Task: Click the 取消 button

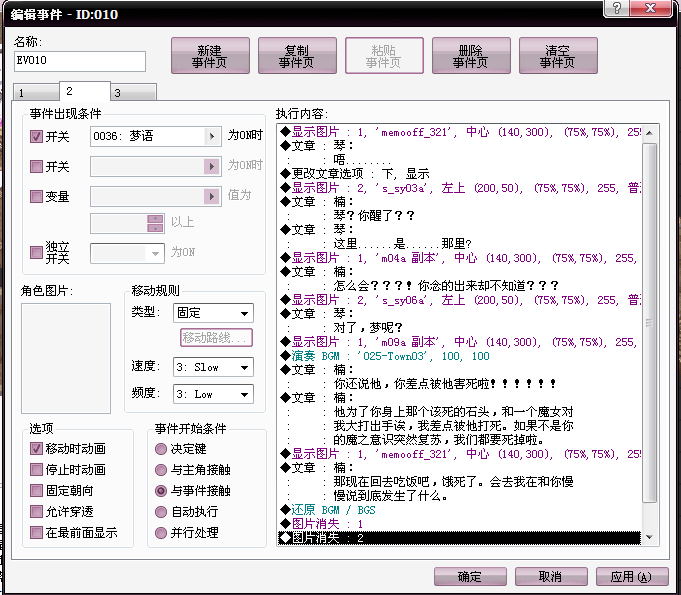Action: click(551, 576)
